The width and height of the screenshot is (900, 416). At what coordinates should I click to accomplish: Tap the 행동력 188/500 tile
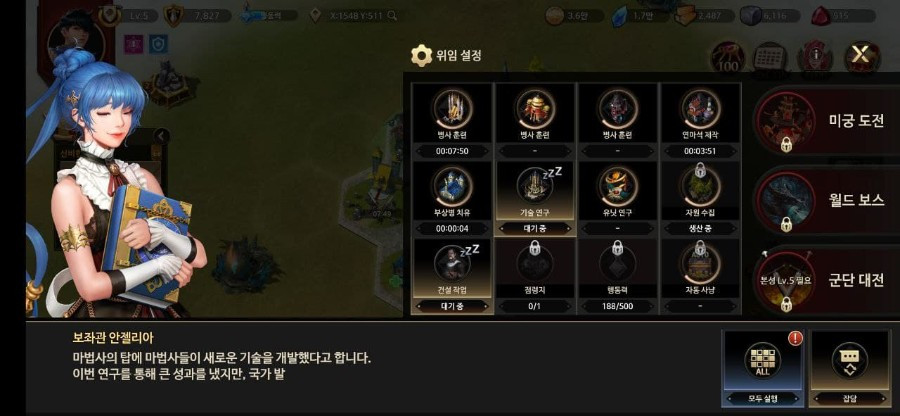618,277
